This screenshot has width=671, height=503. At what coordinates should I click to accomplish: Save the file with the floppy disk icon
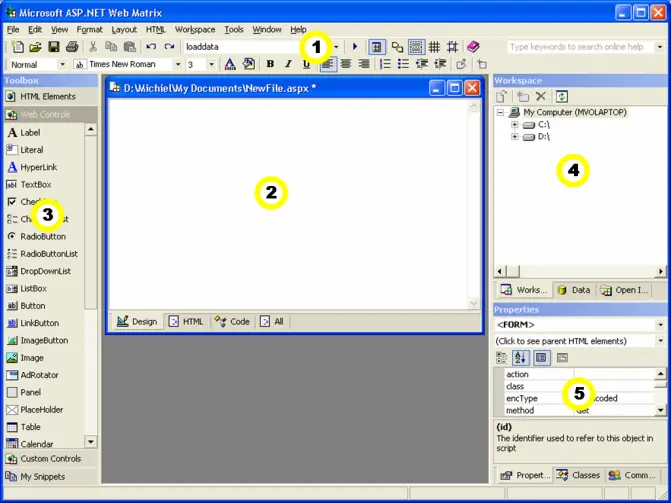point(53,47)
